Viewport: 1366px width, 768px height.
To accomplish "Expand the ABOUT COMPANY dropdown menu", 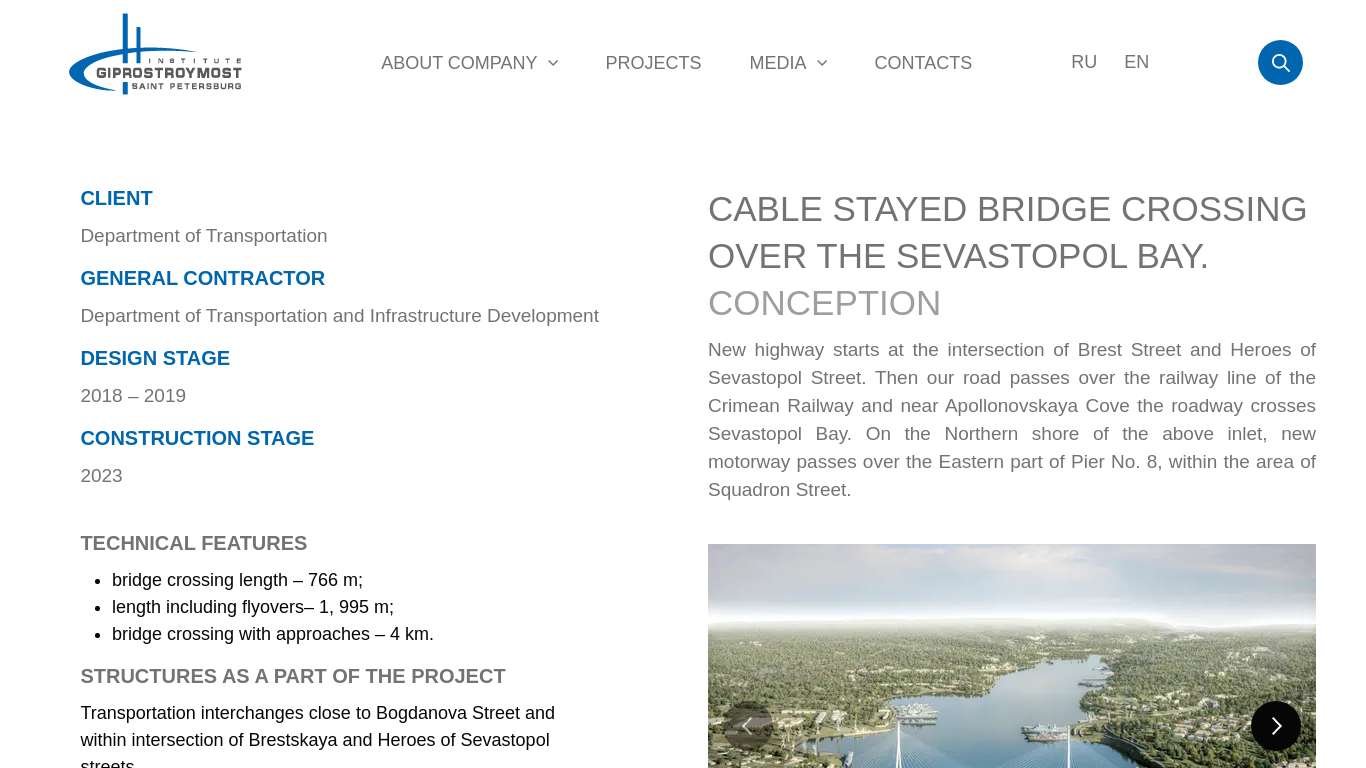I will [459, 63].
